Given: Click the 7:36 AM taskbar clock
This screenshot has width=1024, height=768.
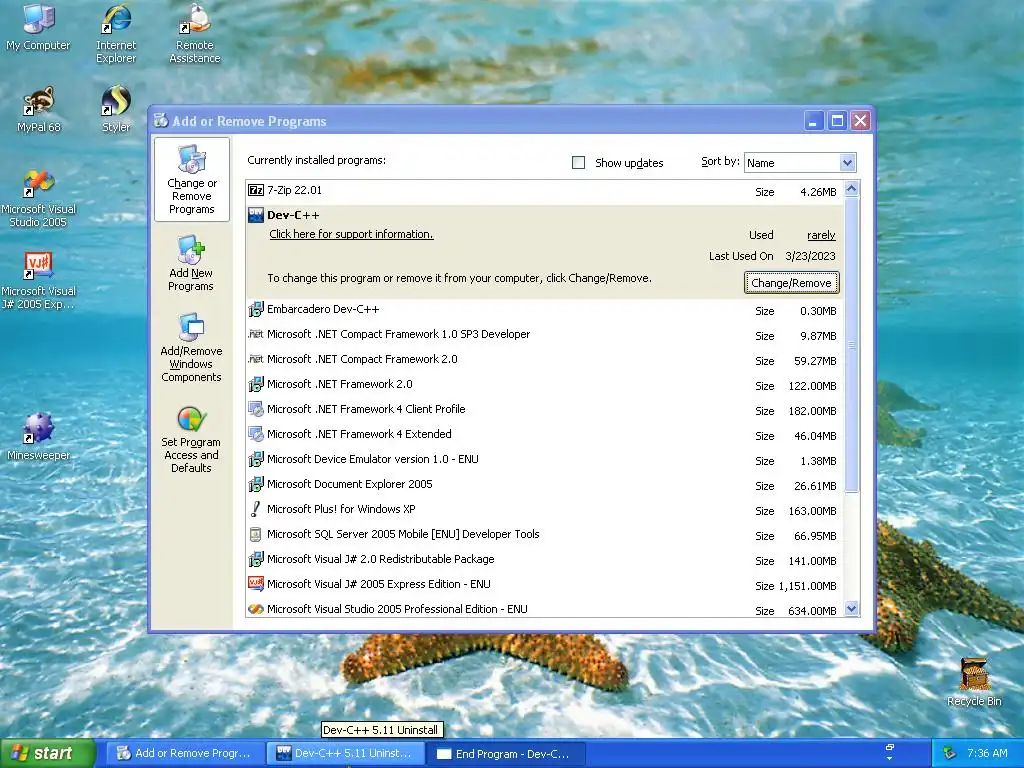Looking at the screenshot, I should [x=987, y=753].
